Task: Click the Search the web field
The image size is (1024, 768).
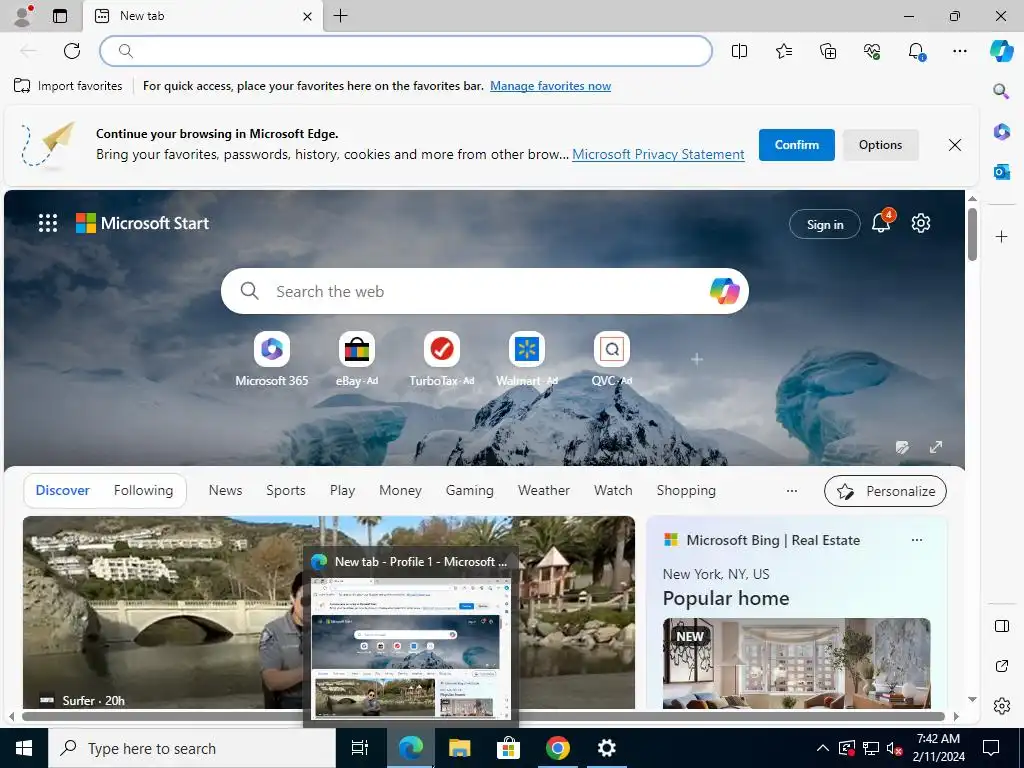Action: (485, 291)
